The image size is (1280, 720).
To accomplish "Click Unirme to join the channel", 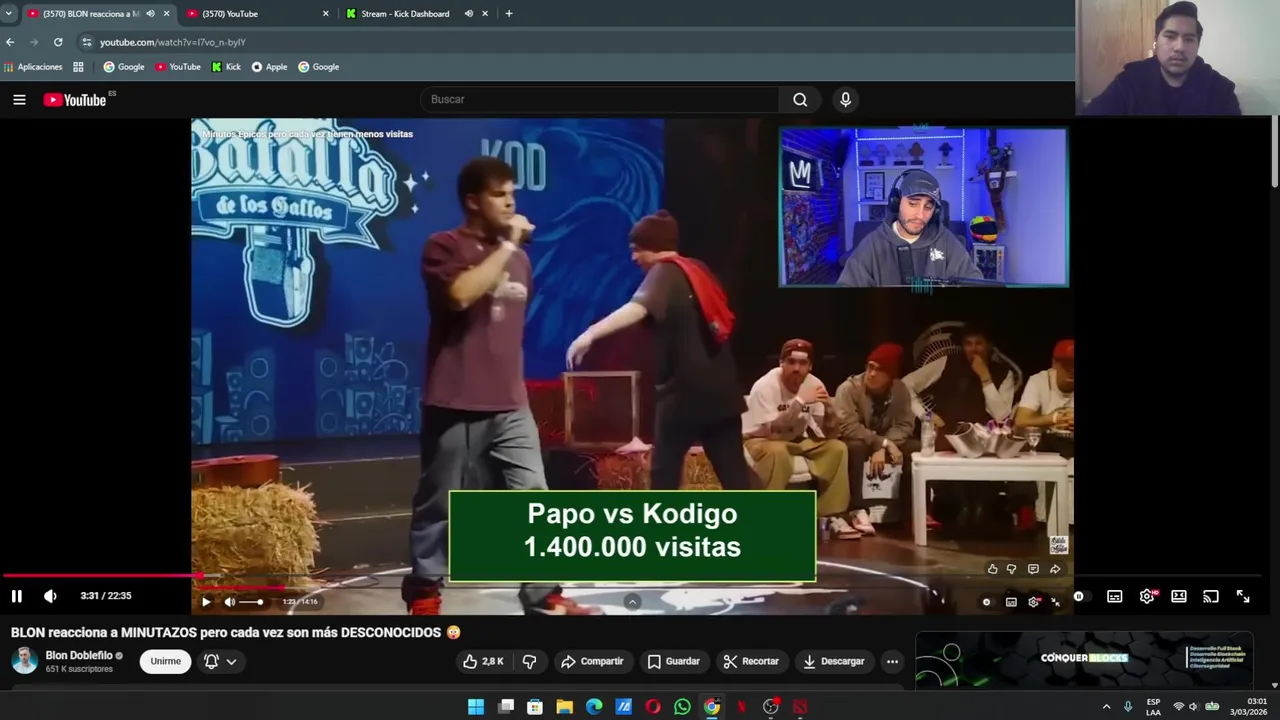I will [165, 661].
